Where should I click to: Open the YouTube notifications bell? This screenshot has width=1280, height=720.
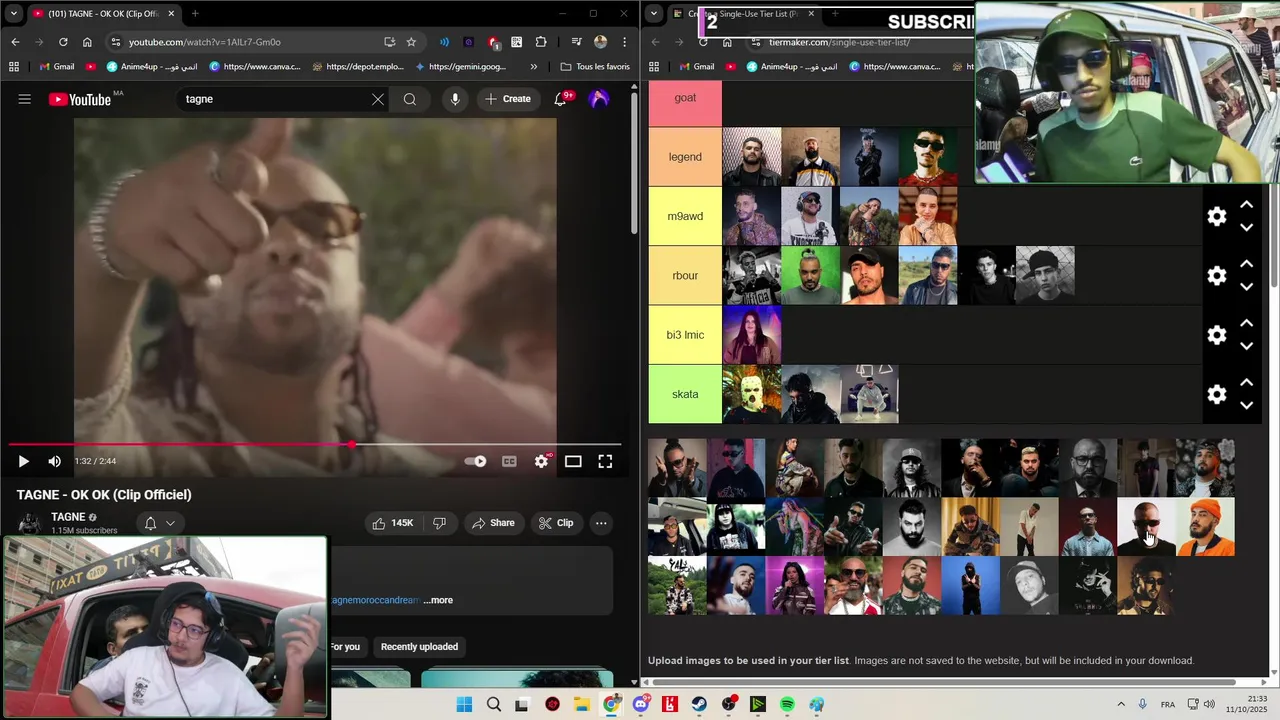tap(561, 99)
